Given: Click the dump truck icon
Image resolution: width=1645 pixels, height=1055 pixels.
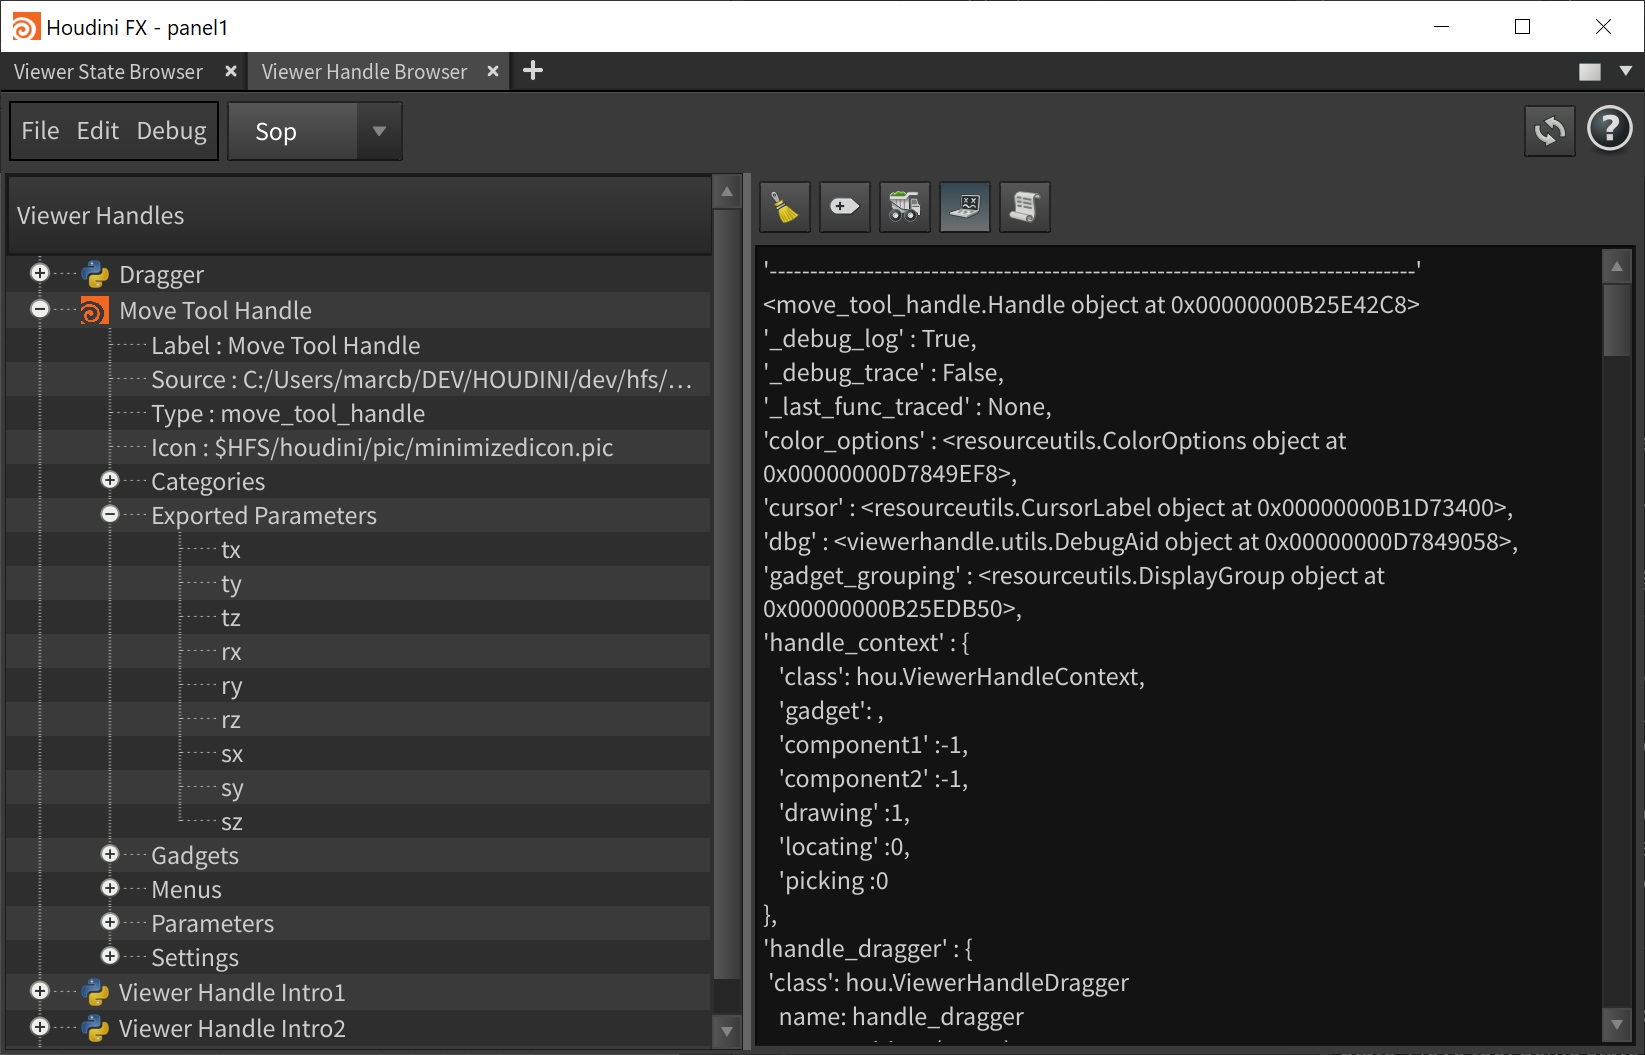Looking at the screenshot, I should tap(905, 207).
